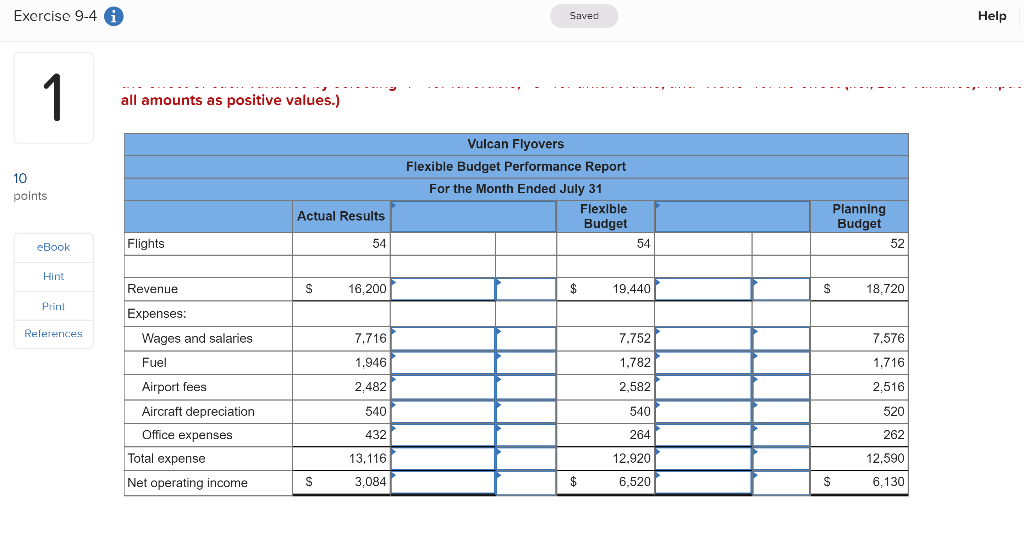Click the Planning Budget flights value 52
Viewport: 1024px width, 555px height.
897,244
